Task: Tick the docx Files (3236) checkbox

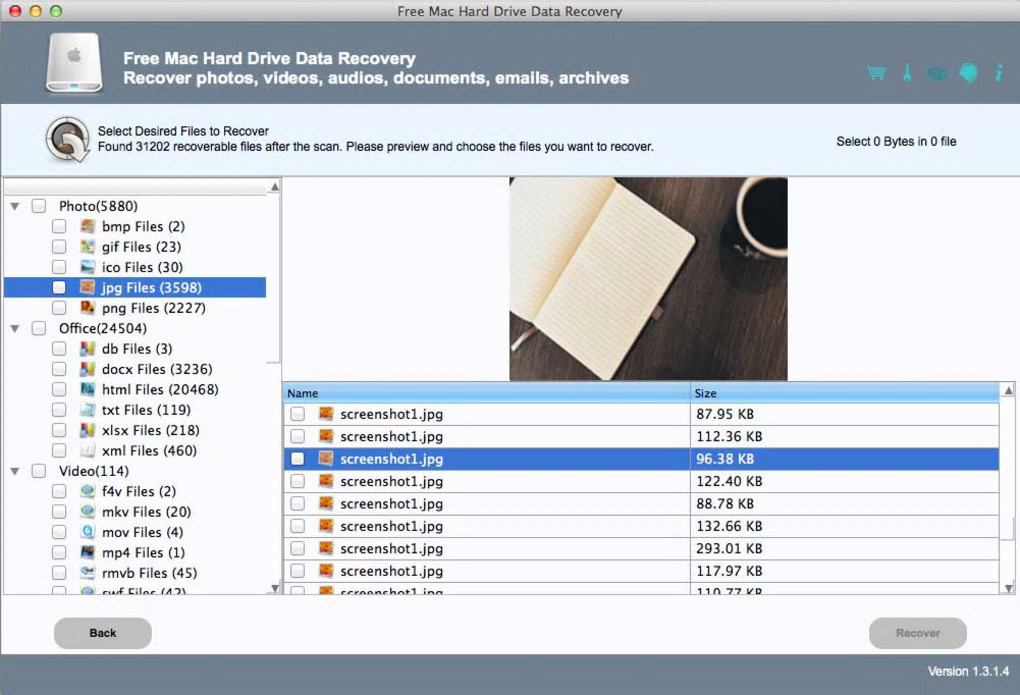Action: tap(59, 369)
